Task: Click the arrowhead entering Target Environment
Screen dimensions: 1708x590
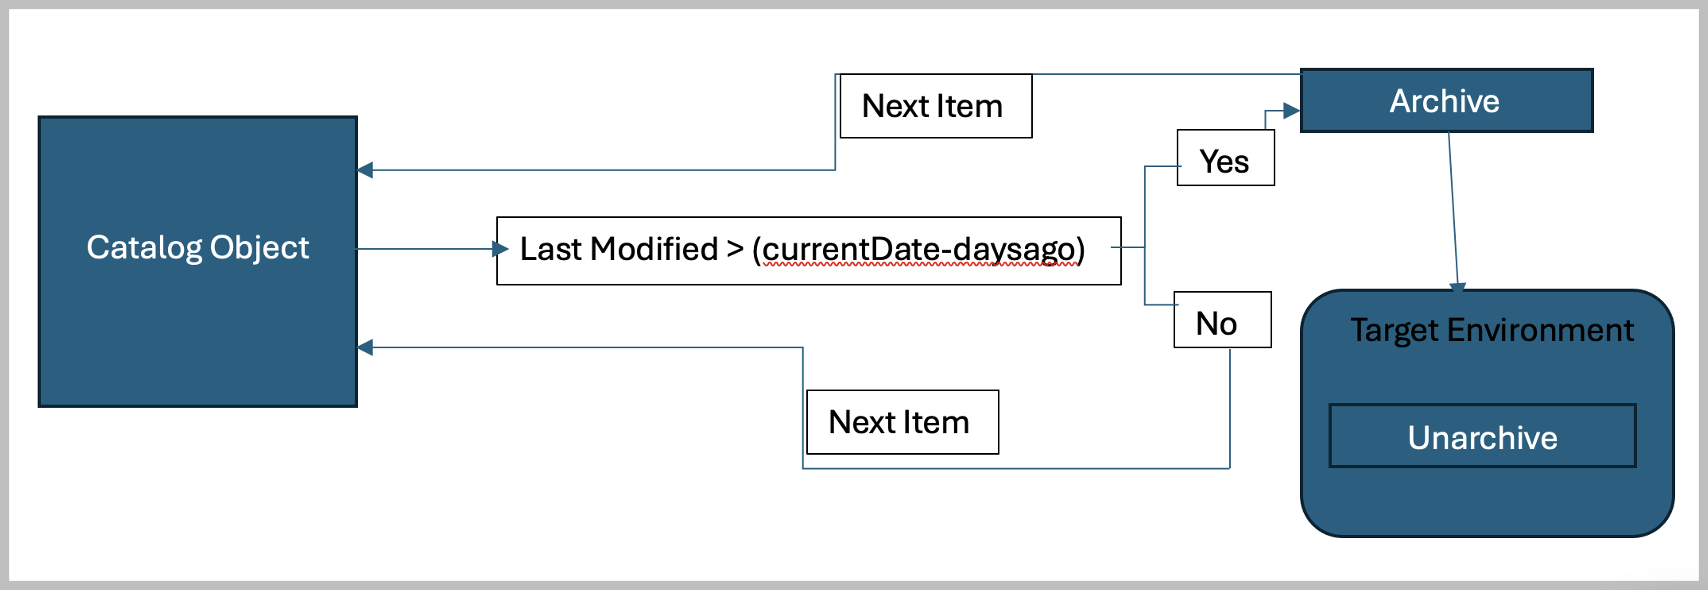Action: [1457, 287]
